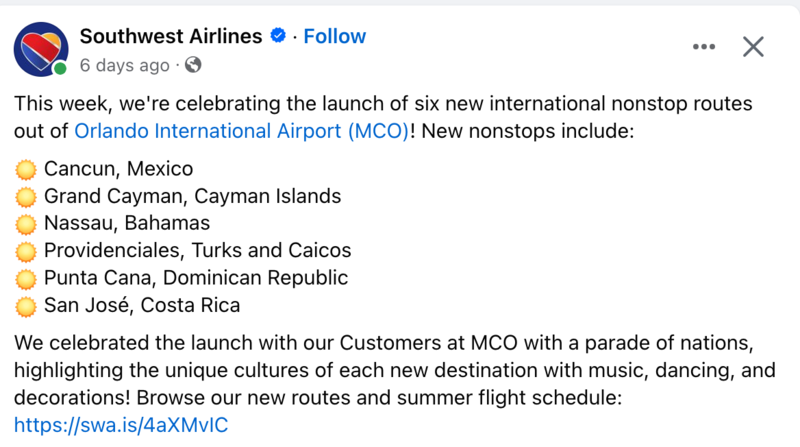Click the 'Punta Cana, Dominican Republic' text
This screenshot has width=800, height=447.
196,278
